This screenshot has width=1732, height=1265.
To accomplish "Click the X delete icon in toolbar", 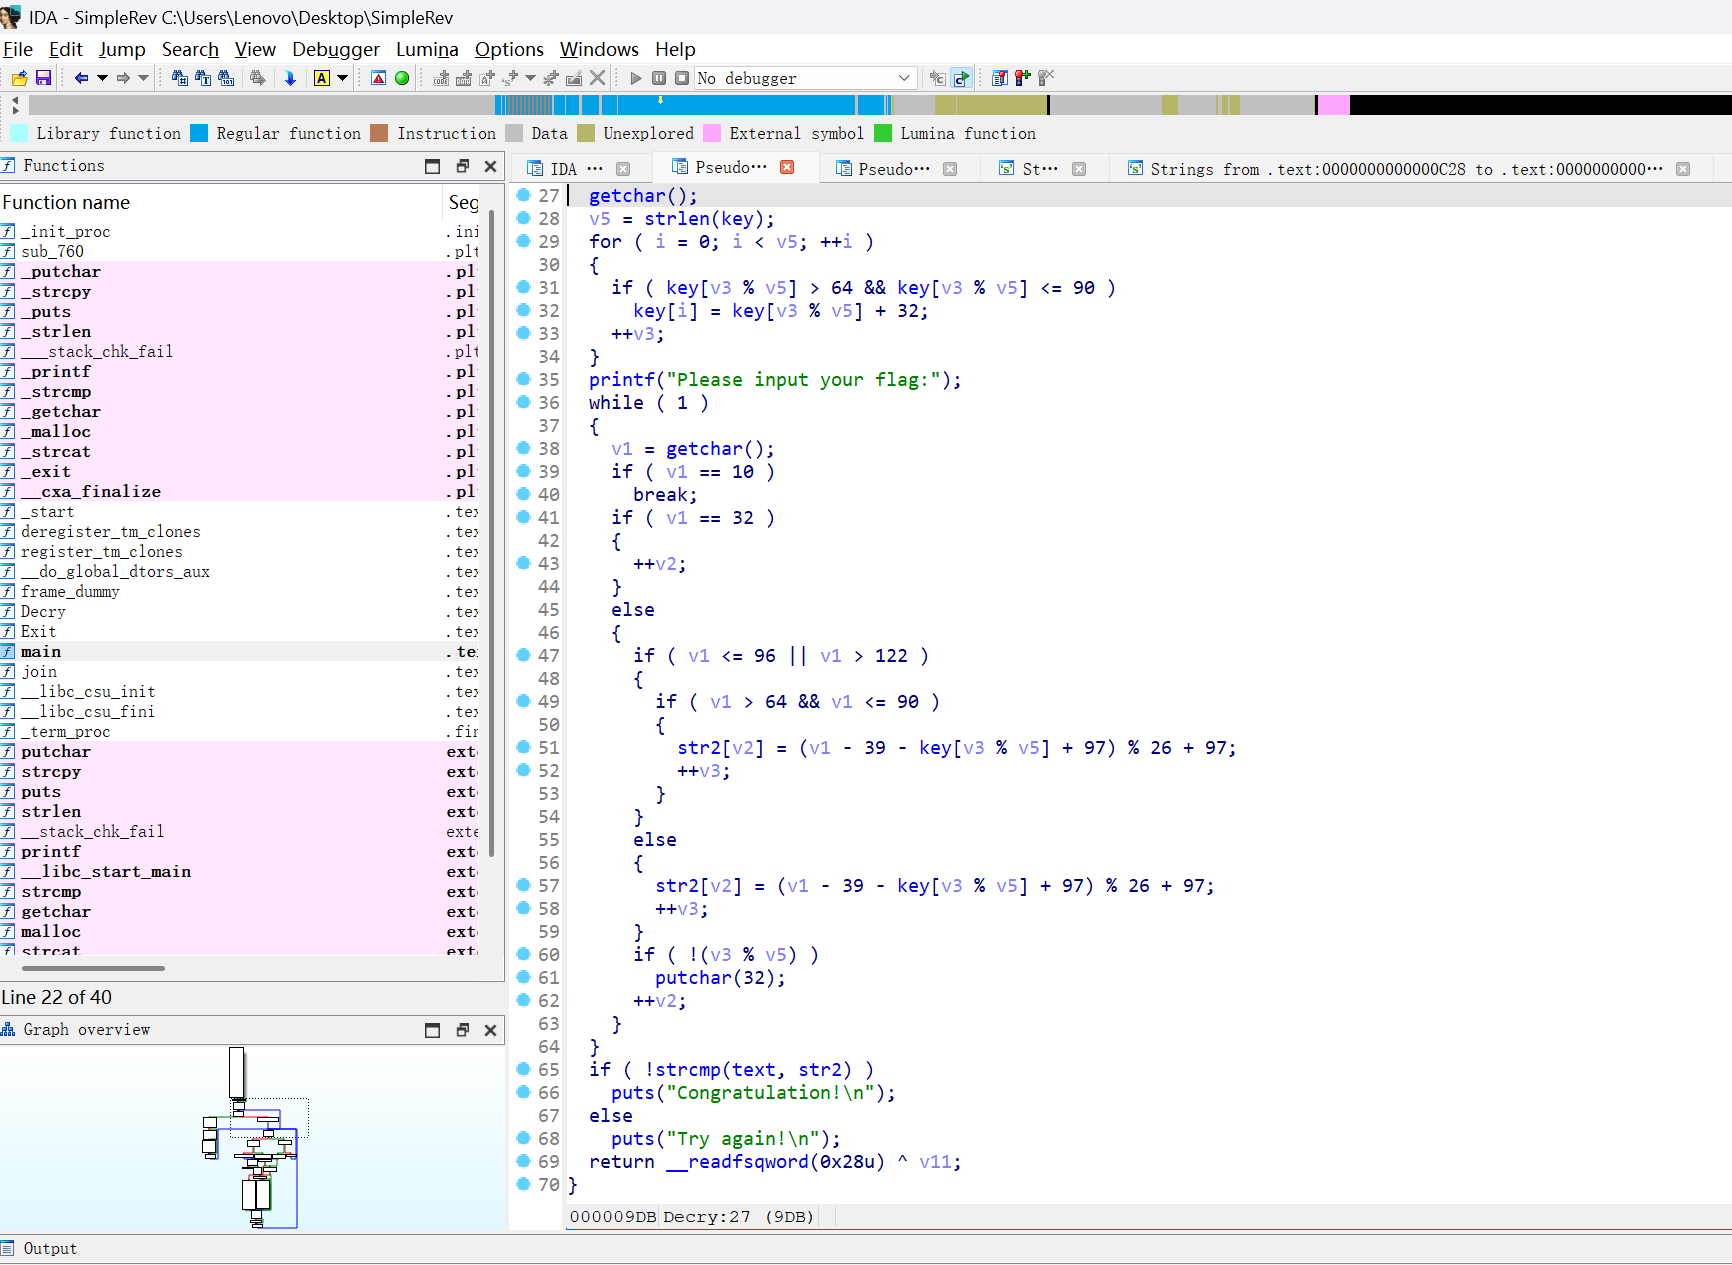I will tap(597, 78).
